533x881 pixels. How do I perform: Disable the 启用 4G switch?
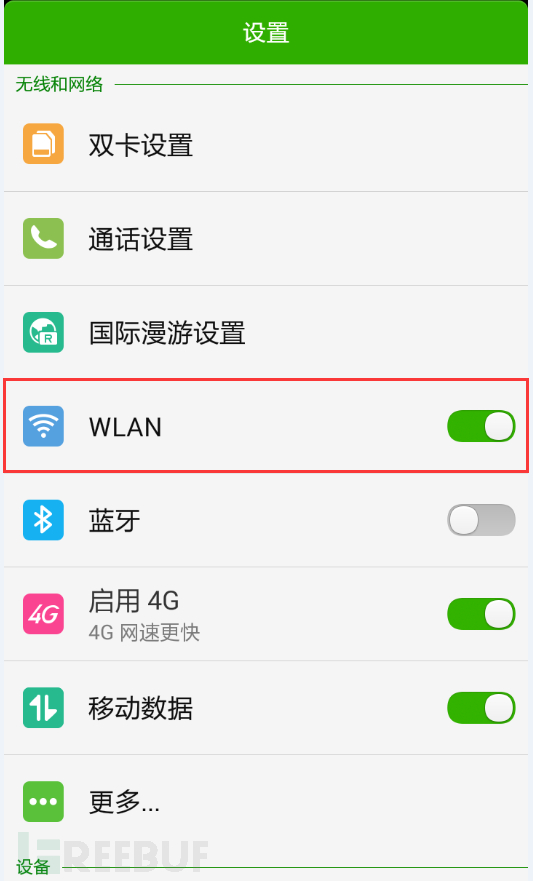click(481, 614)
